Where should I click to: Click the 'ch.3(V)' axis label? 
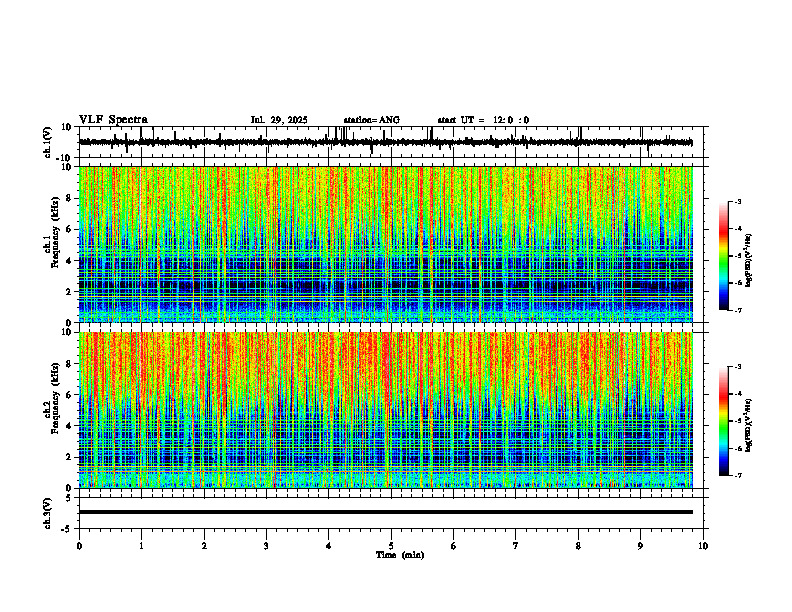(x=48, y=513)
